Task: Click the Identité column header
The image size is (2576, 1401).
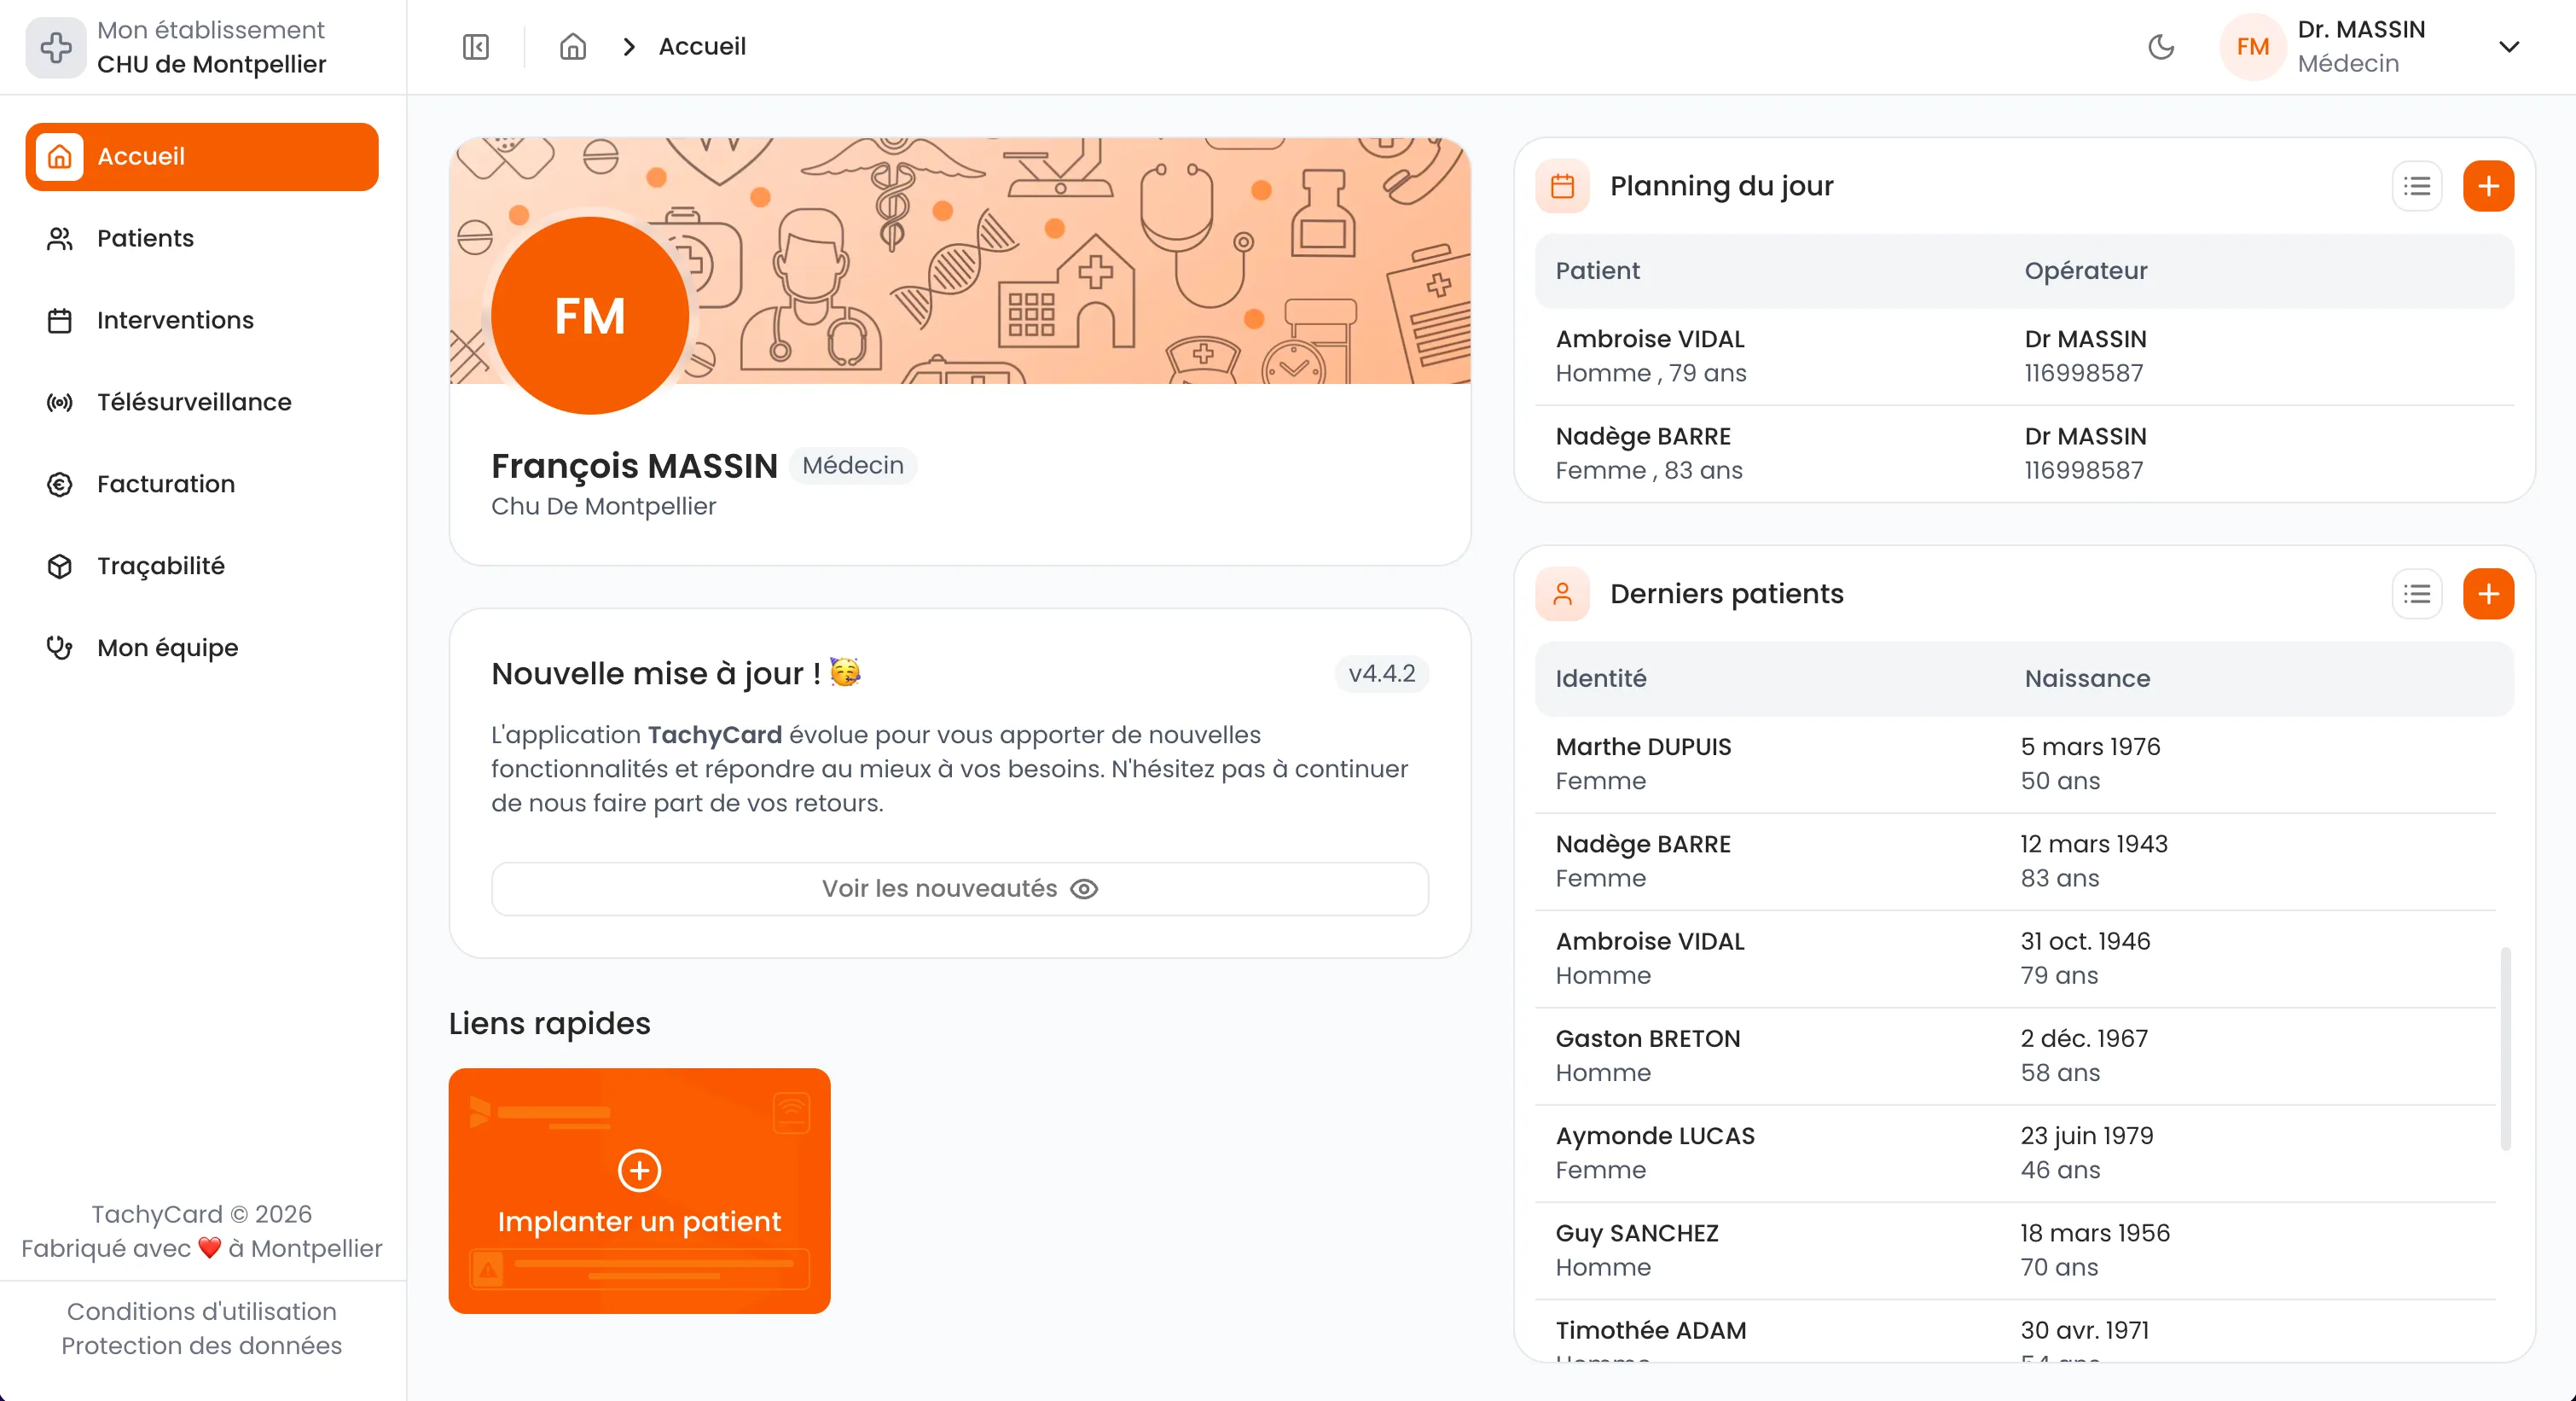Action: click(1600, 679)
